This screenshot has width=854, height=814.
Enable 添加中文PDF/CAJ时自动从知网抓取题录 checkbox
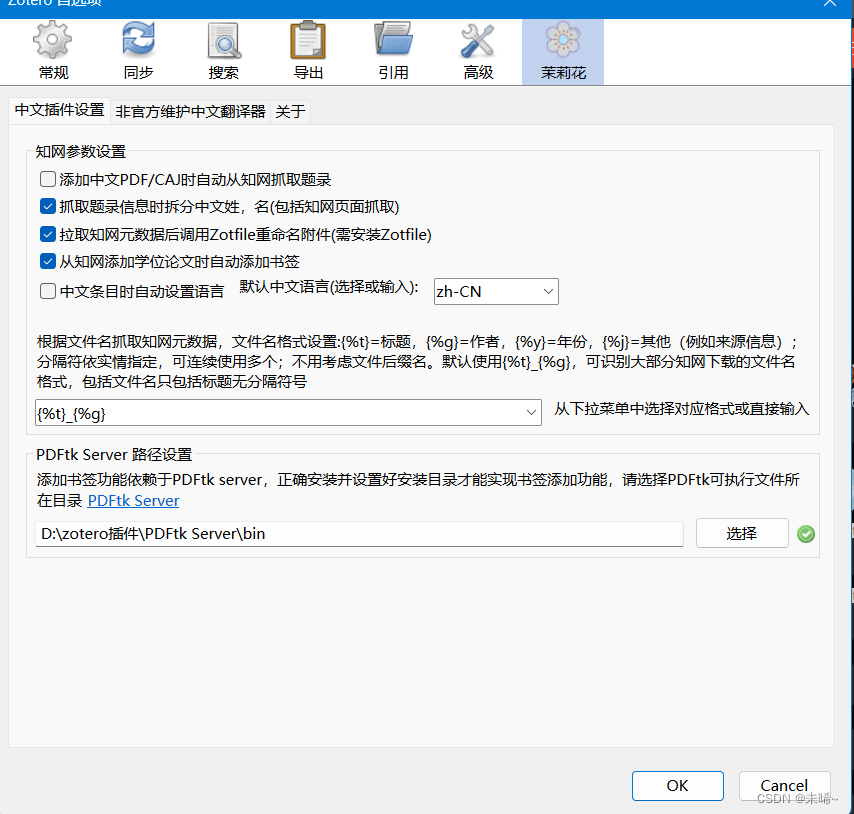pyautogui.click(x=48, y=179)
